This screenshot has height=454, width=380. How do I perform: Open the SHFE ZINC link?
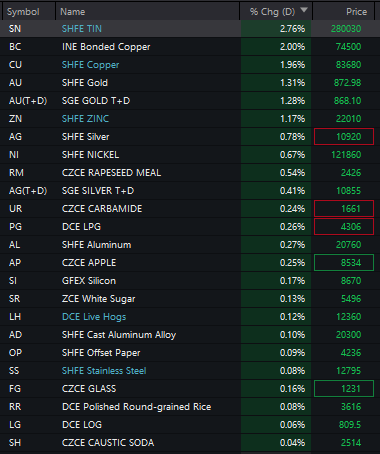pos(85,119)
